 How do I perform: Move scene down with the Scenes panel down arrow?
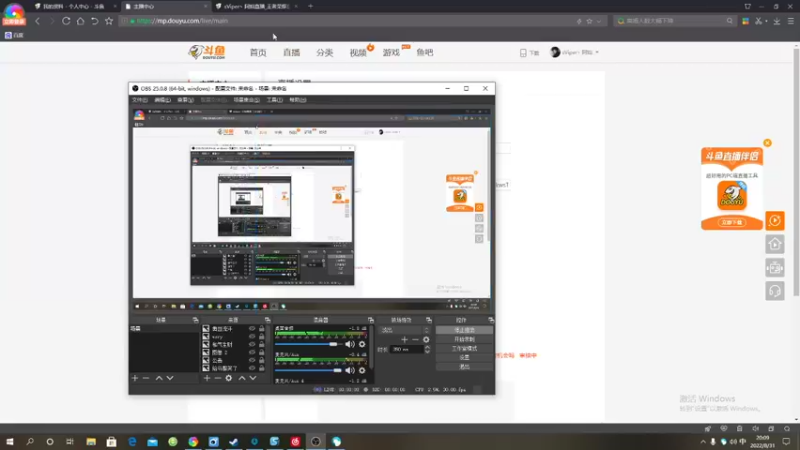(x=170, y=378)
